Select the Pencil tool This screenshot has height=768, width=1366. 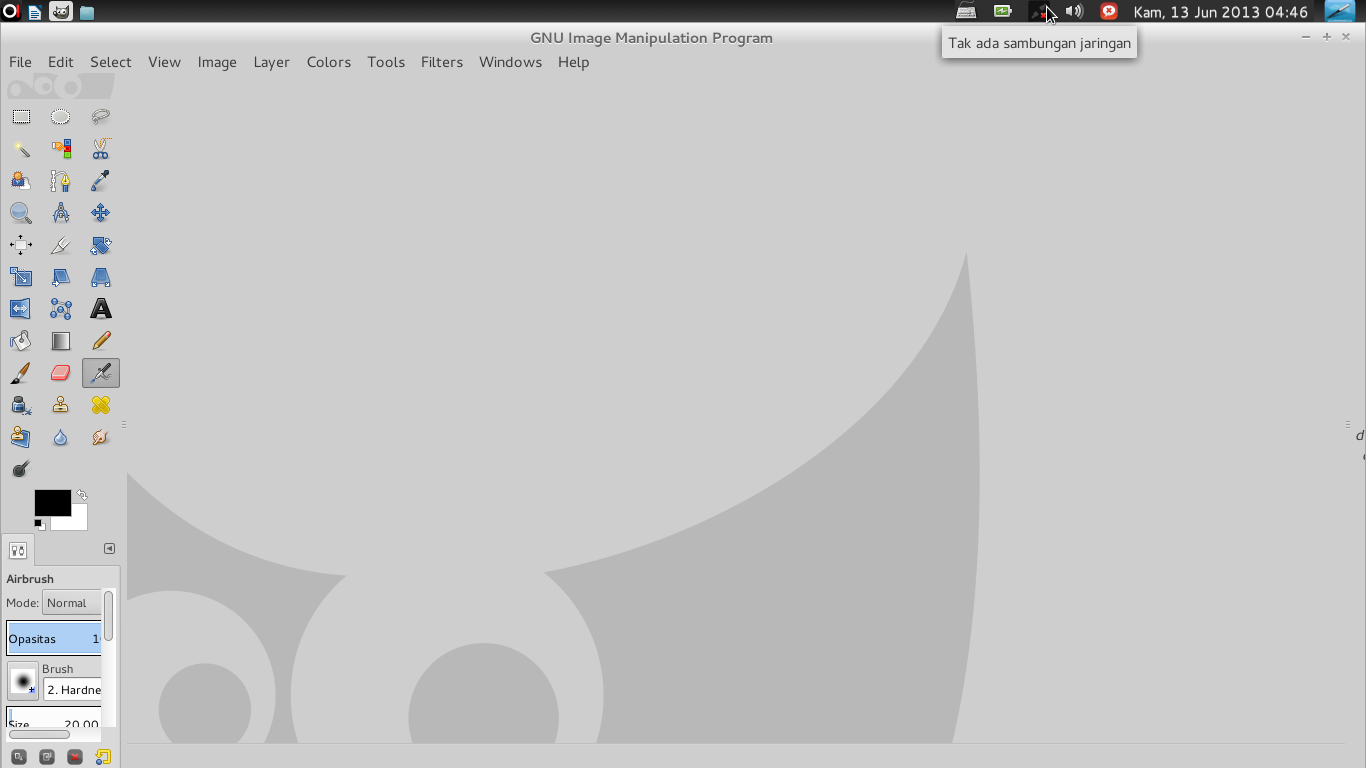(101, 341)
